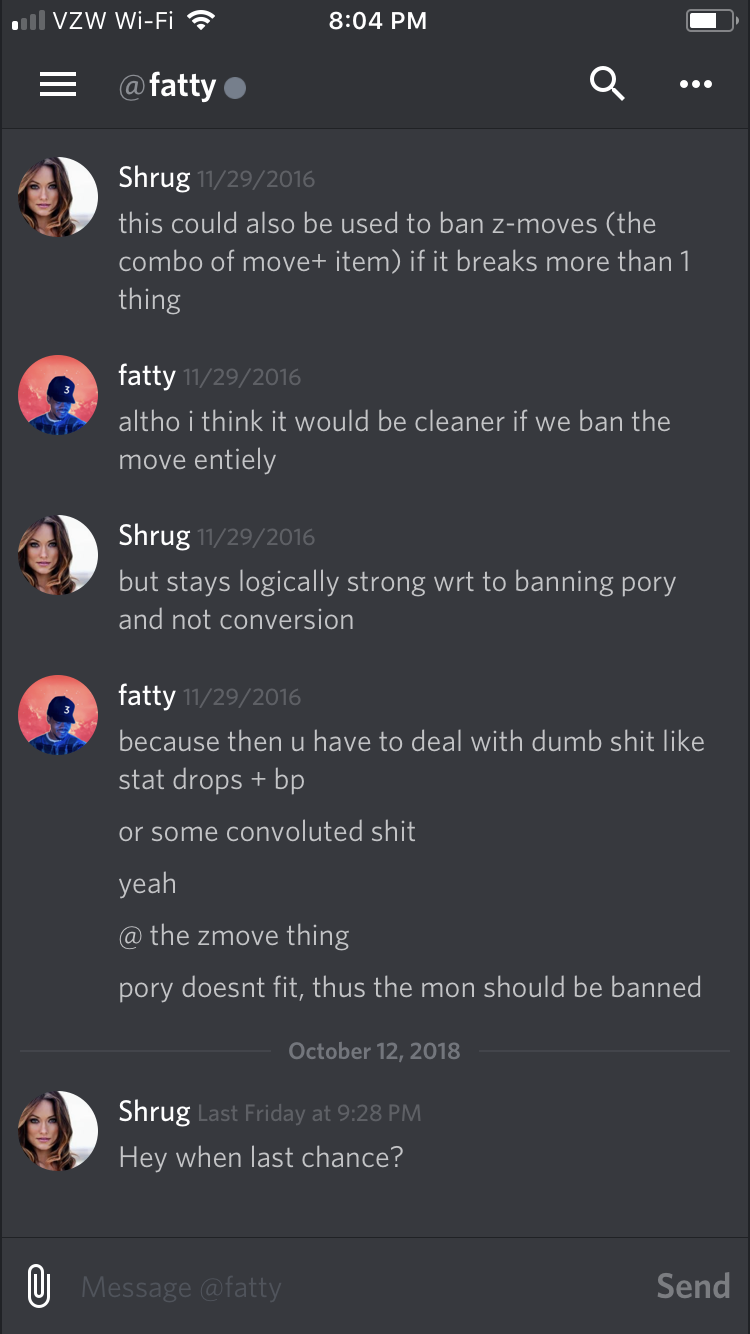Tap the Wi-Fi signal icon
Screen dimensions: 750x1334
pyautogui.click(x=202, y=20)
